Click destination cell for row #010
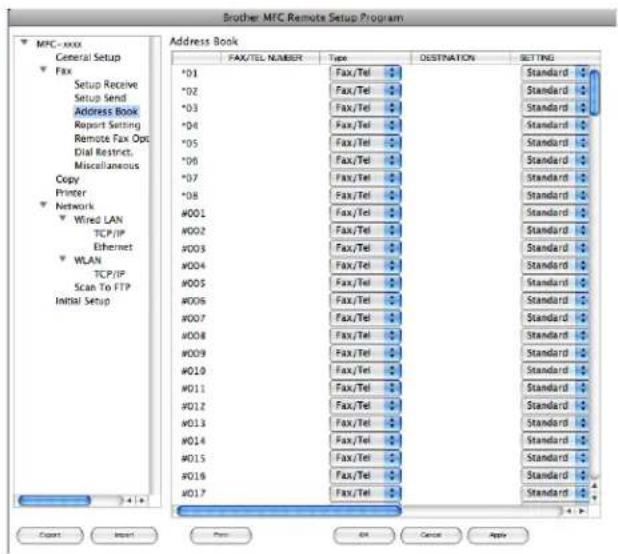Screen dimensions: 618x554 pos(461,370)
